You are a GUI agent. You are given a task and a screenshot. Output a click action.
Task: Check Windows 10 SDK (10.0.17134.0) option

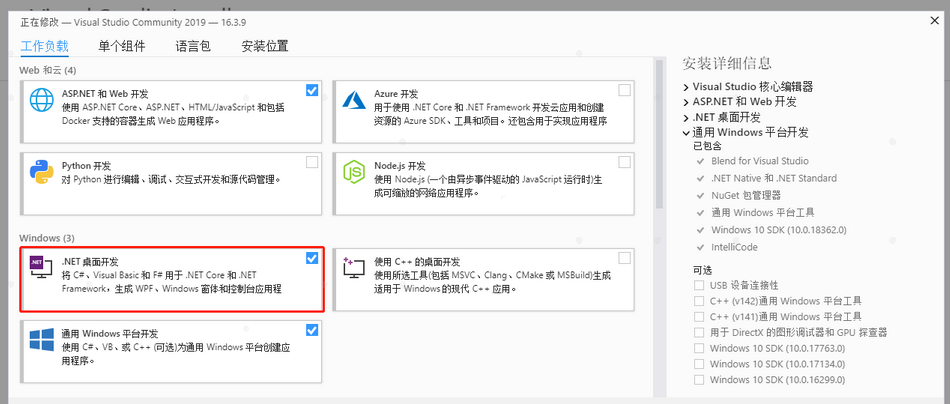coord(699,364)
